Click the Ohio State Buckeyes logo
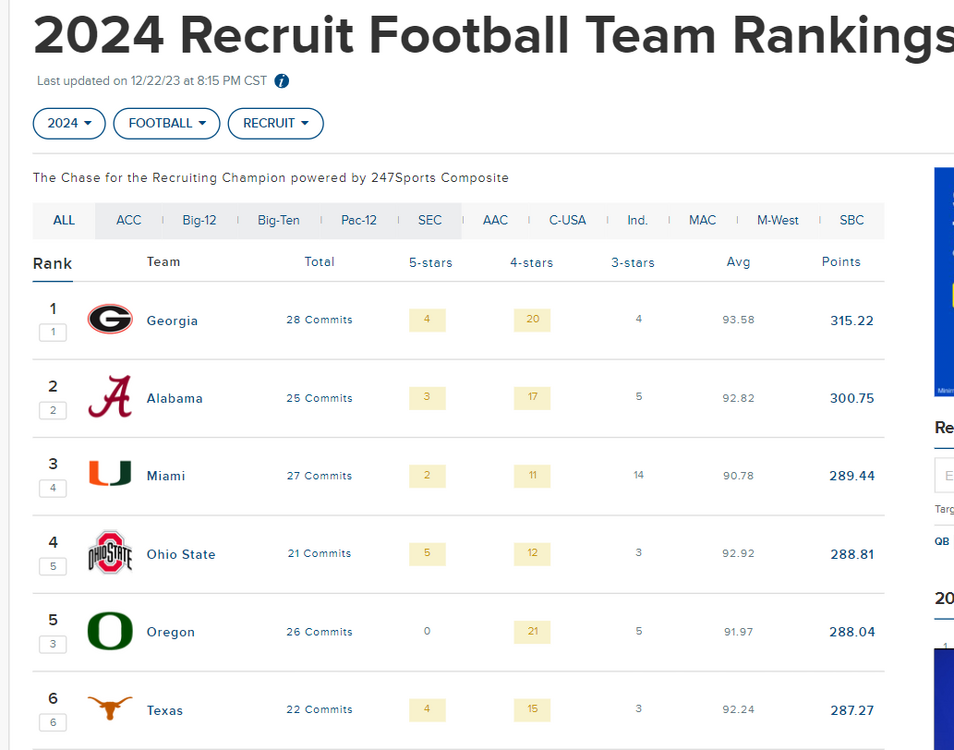The width and height of the screenshot is (954, 750). point(110,552)
